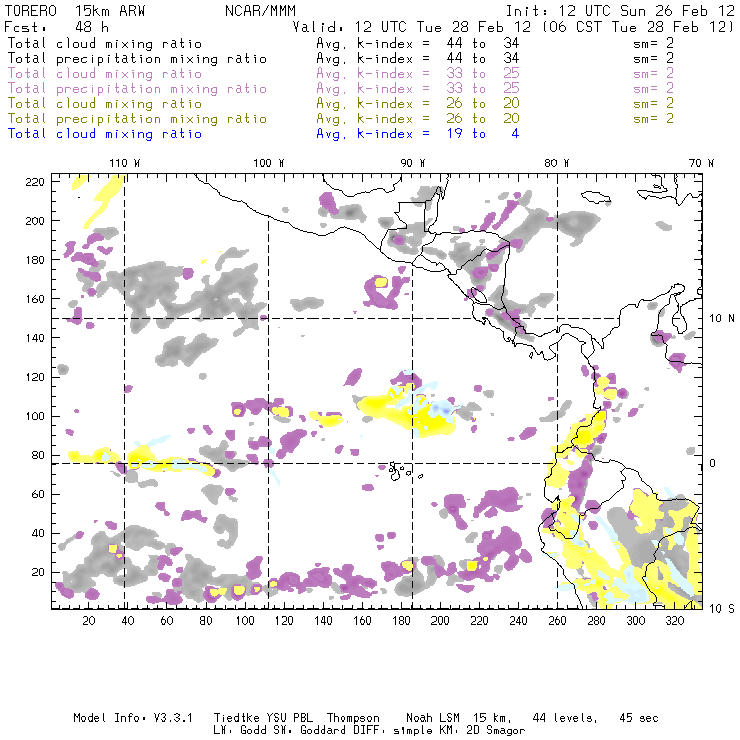Click the 'NCAR/MMM' header label

260,11
